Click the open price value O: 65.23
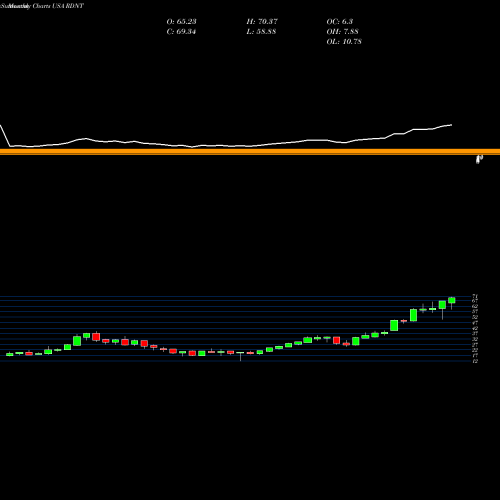This screenshot has width=500, height=500. click(181, 21)
